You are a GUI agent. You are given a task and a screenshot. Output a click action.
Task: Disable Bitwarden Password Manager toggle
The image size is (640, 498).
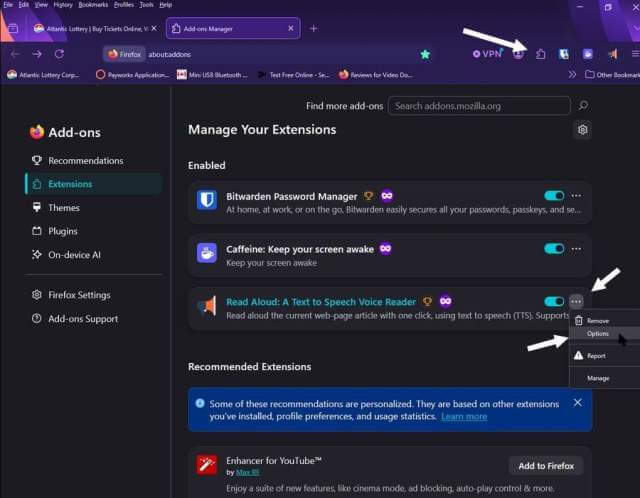[554, 196]
